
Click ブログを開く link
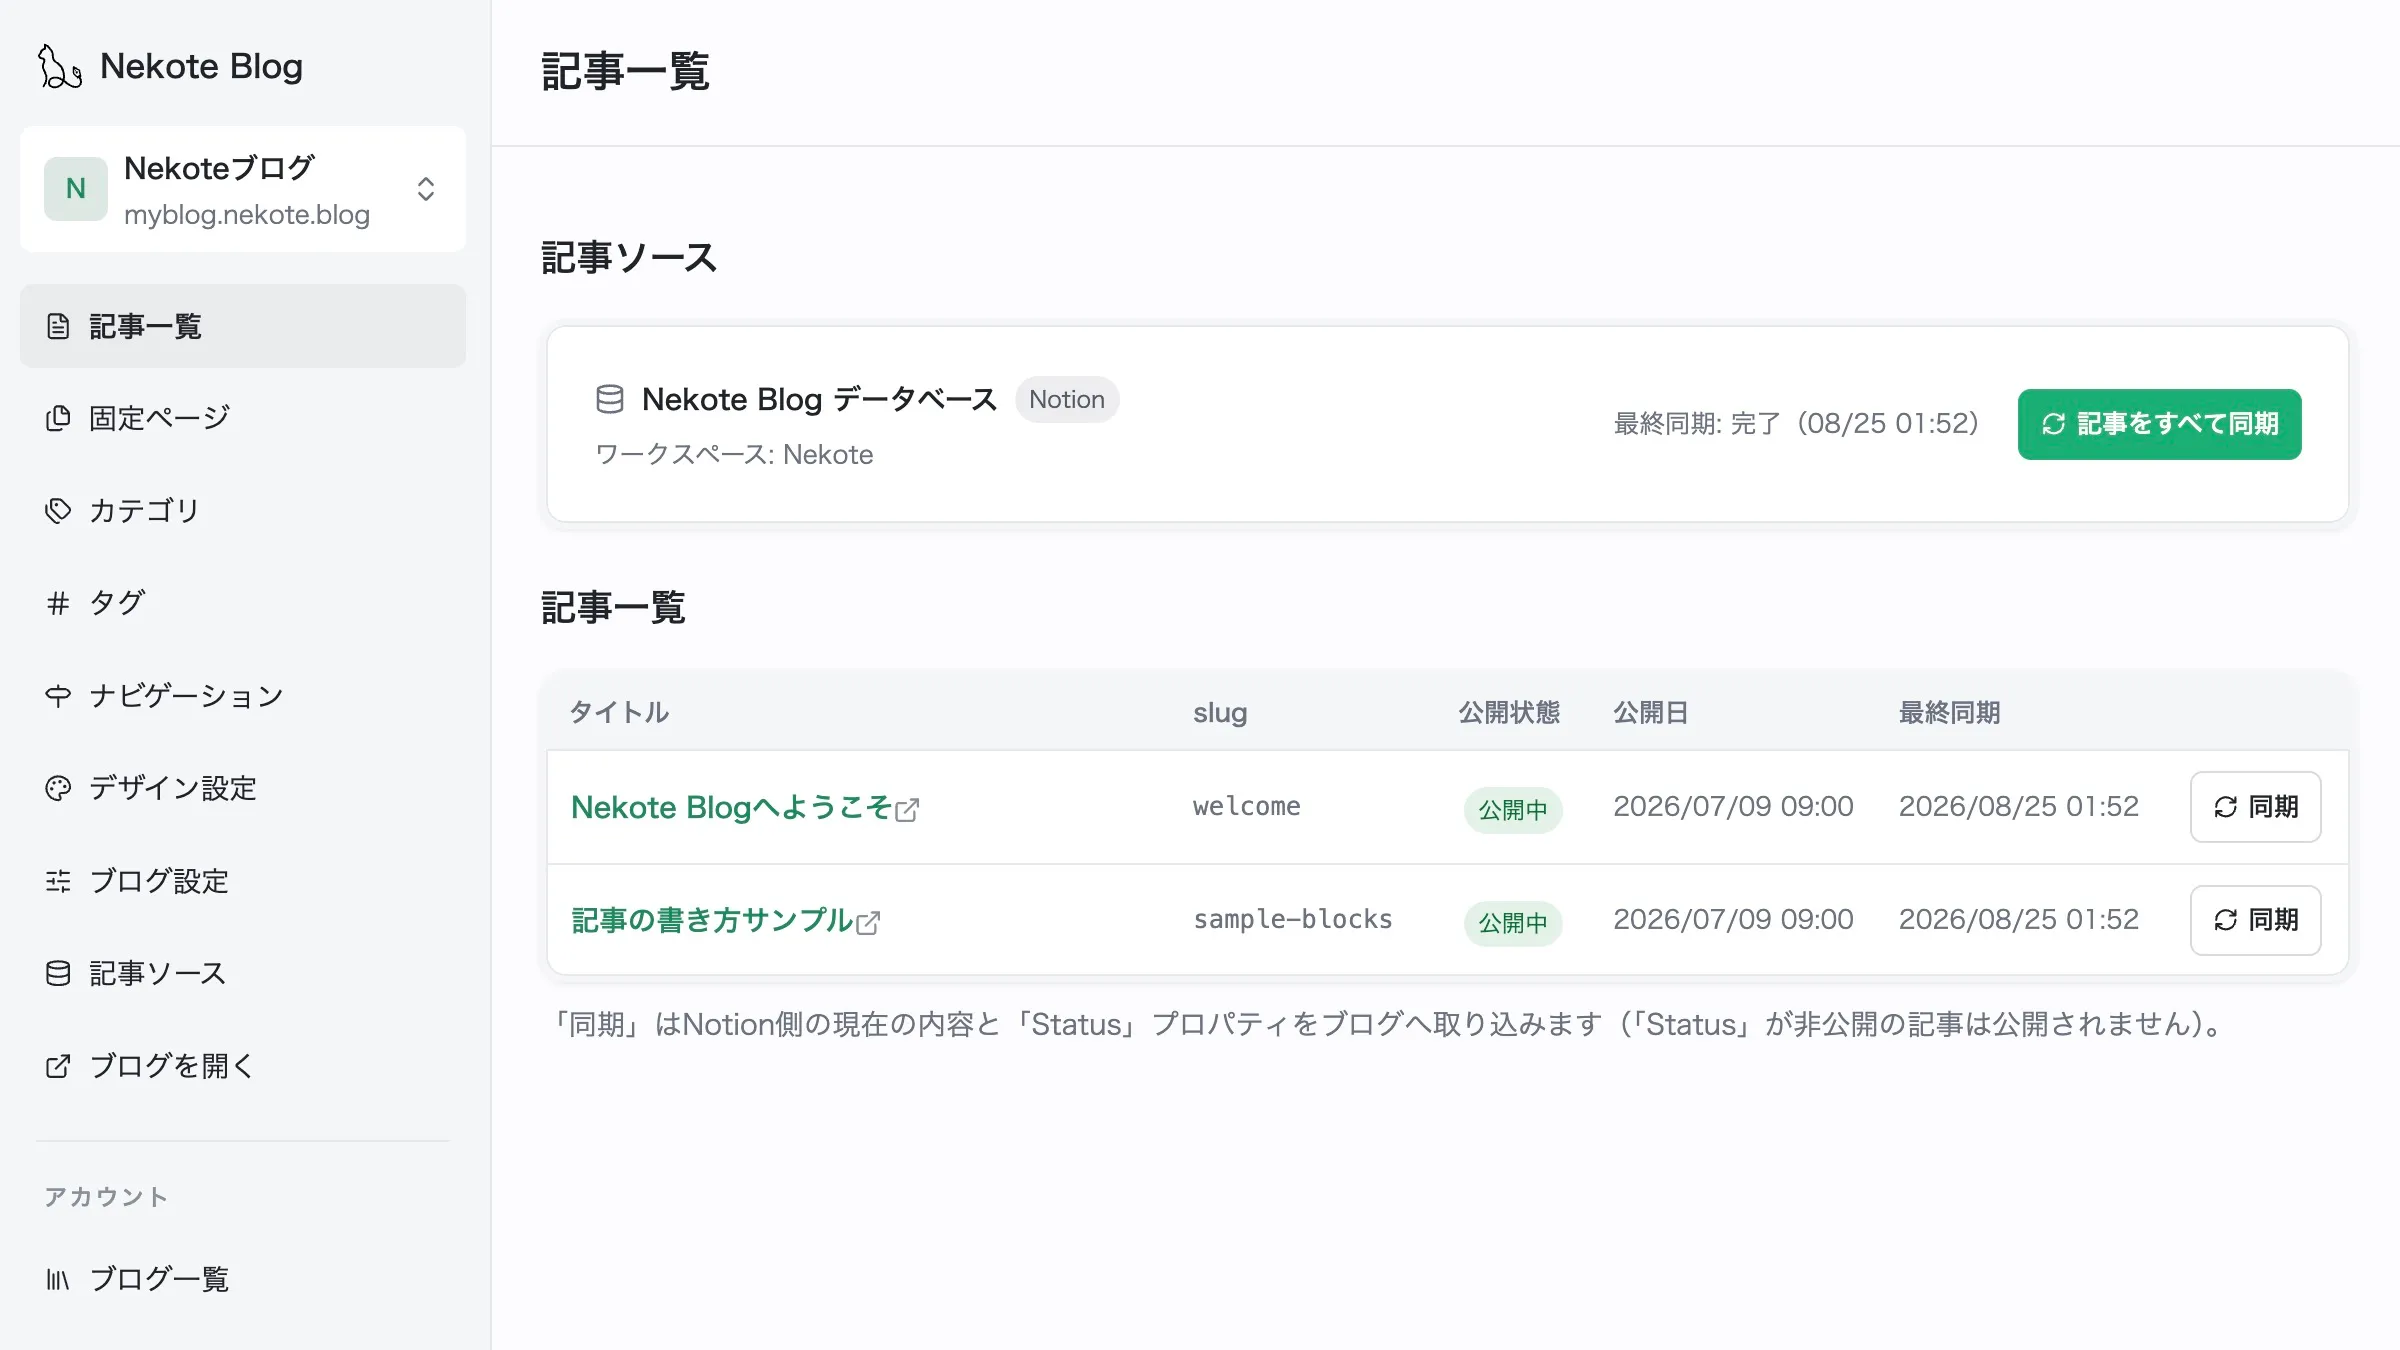coord(243,1066)
